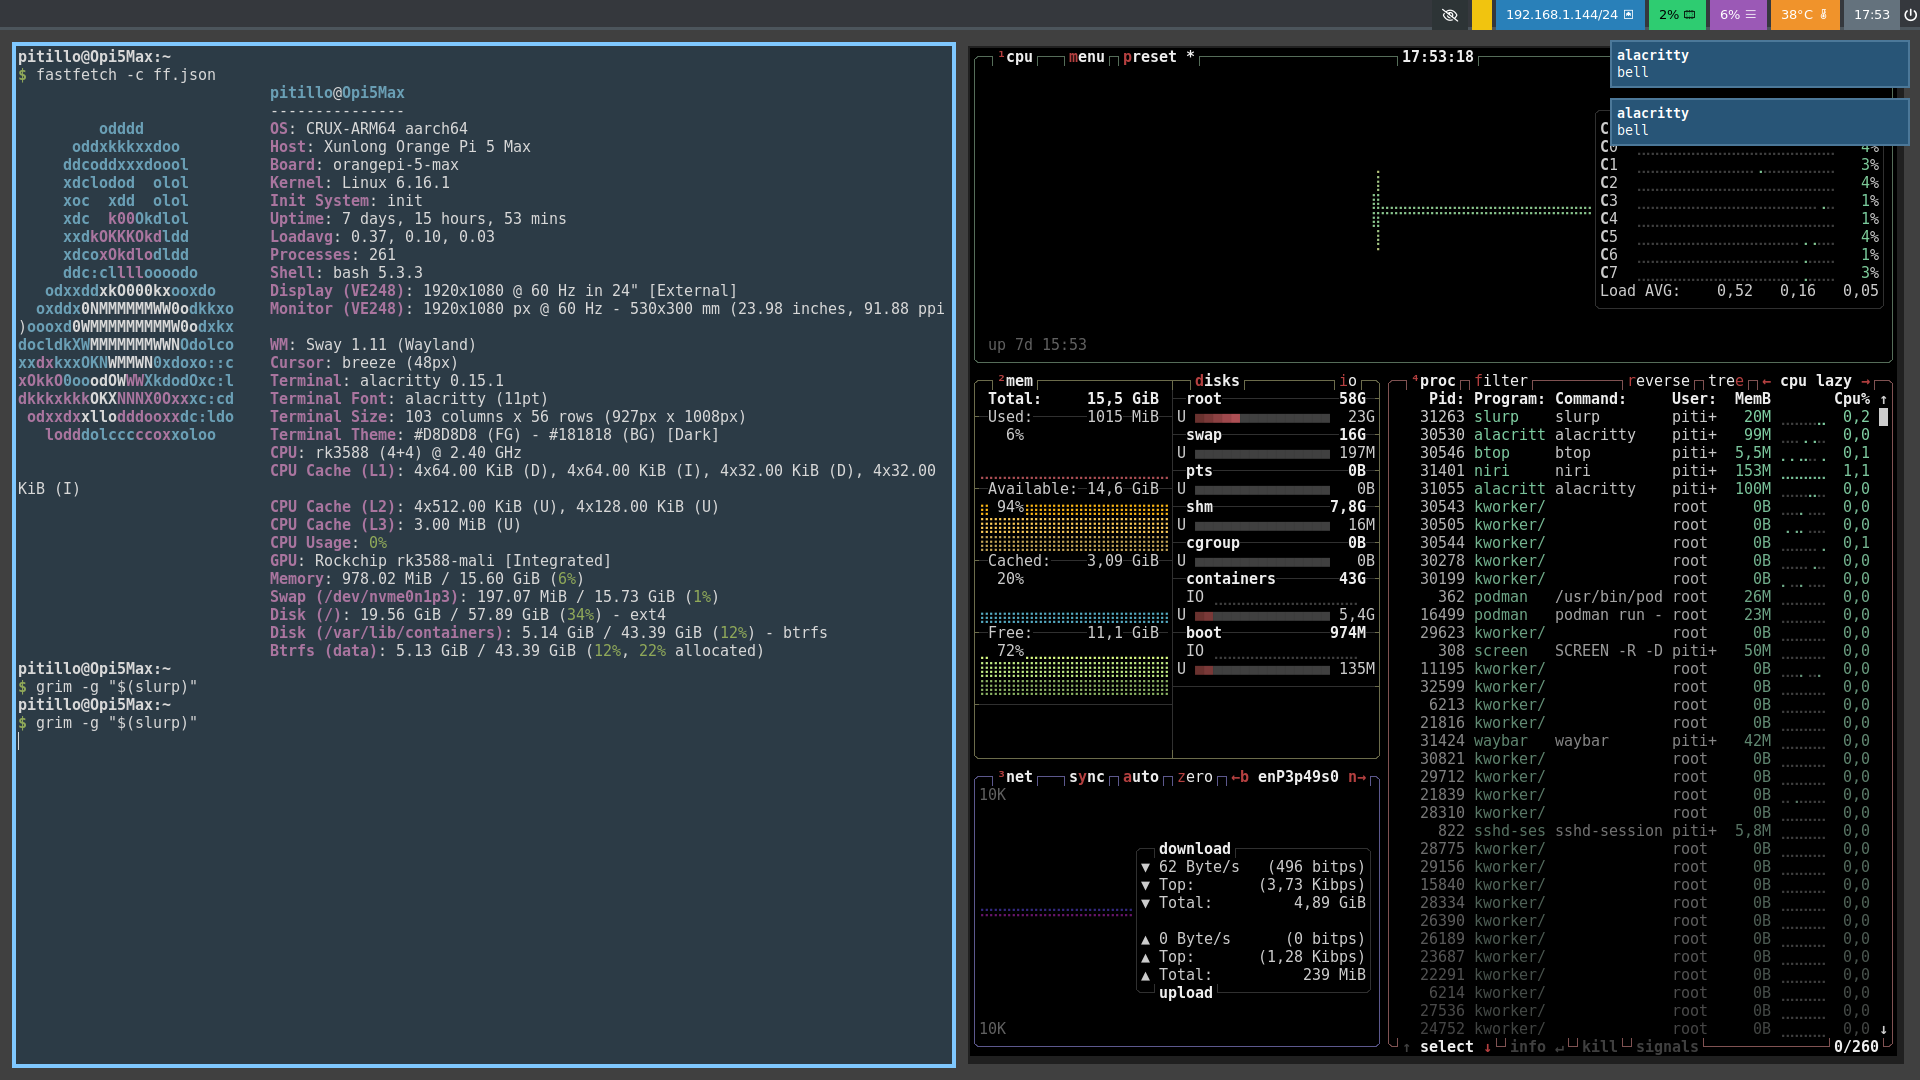The image size is (1920, 1080).
Task: Toggle reverse sorting in the proc panel
Action: (1658, 381)
